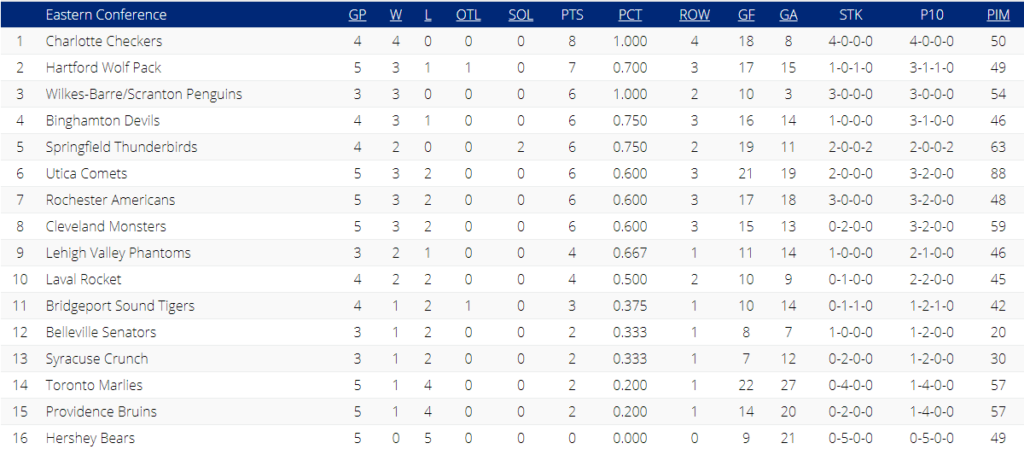Click Lehigh Valley Phantoms team name

click(118, 253)
